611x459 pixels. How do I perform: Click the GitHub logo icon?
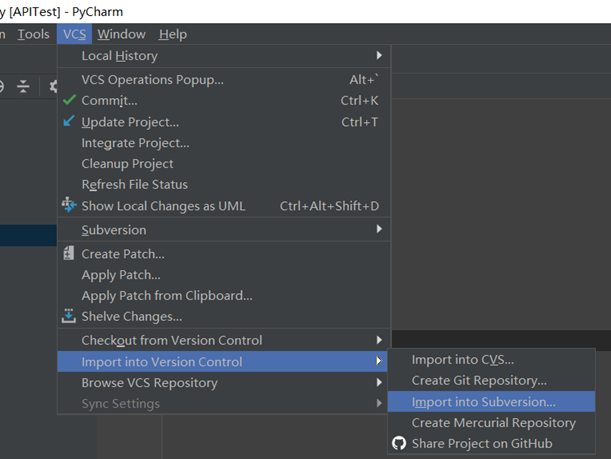click(399, 443)
